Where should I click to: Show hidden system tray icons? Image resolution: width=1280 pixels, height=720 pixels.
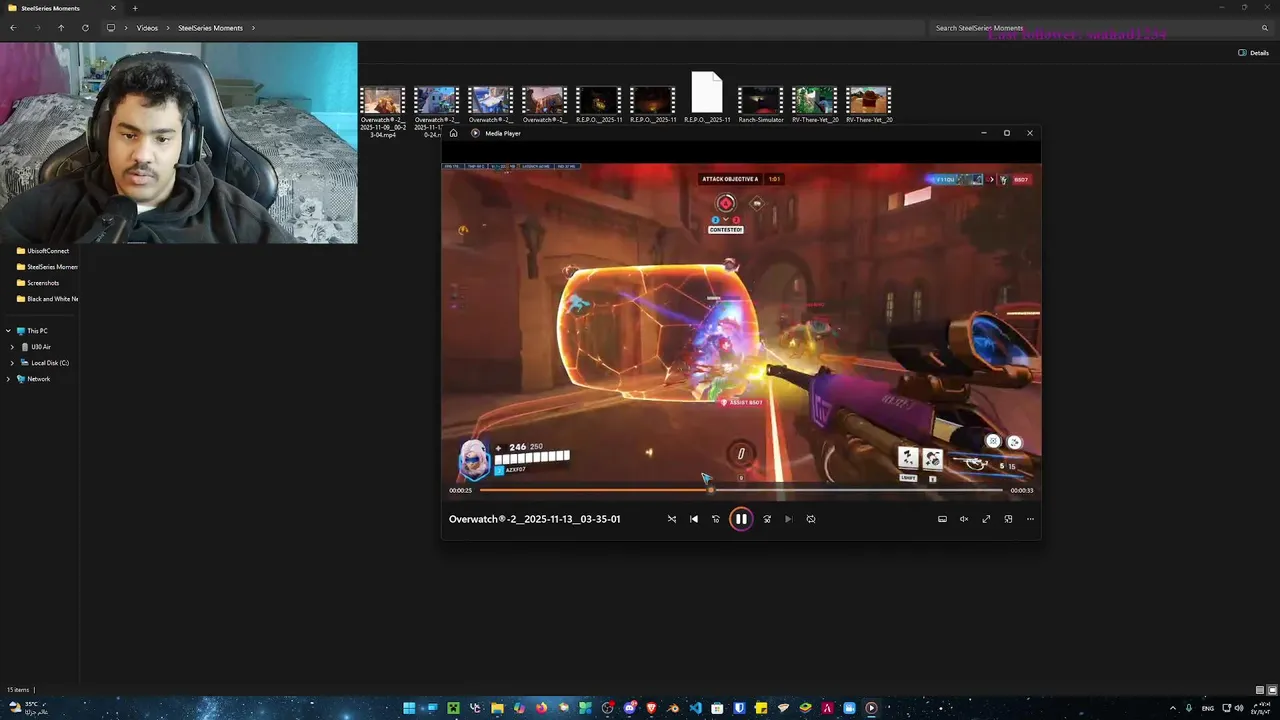tap(1173, 708)
